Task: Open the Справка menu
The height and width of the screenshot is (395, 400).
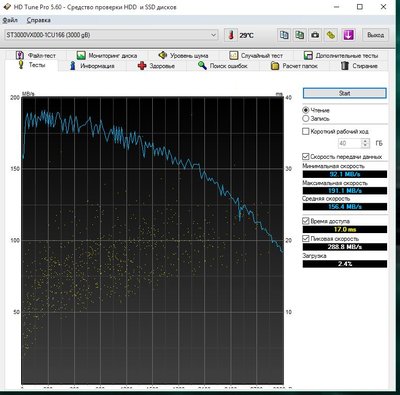Action: click(39, 20)
